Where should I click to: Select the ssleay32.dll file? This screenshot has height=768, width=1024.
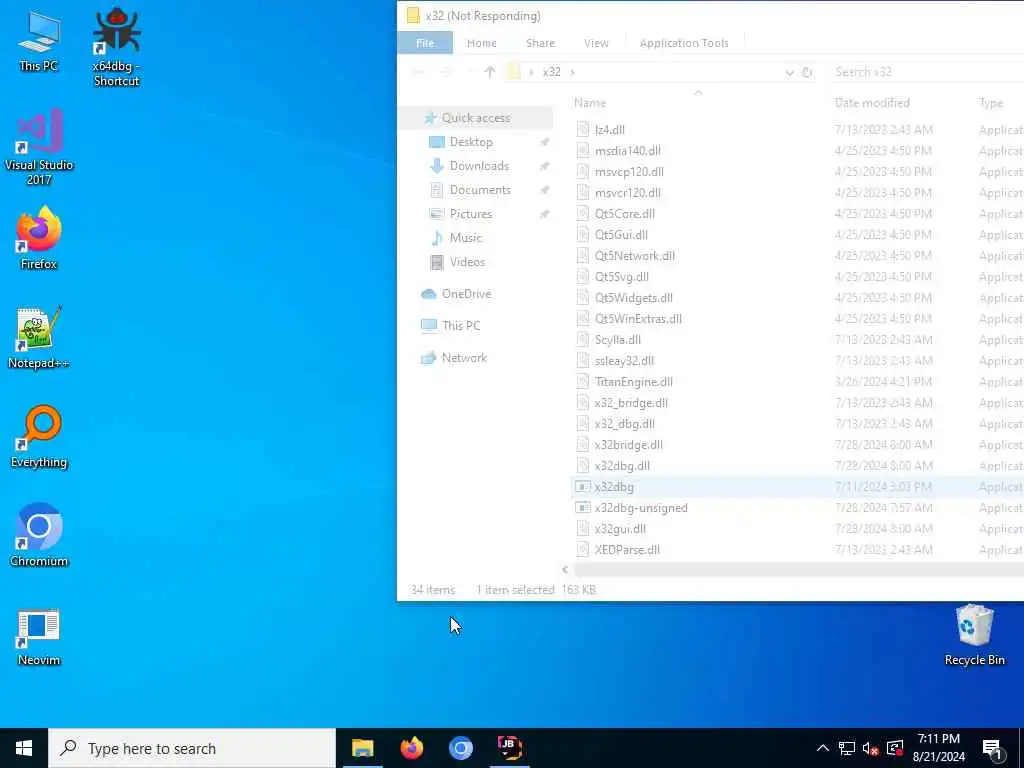click(624, 361)
